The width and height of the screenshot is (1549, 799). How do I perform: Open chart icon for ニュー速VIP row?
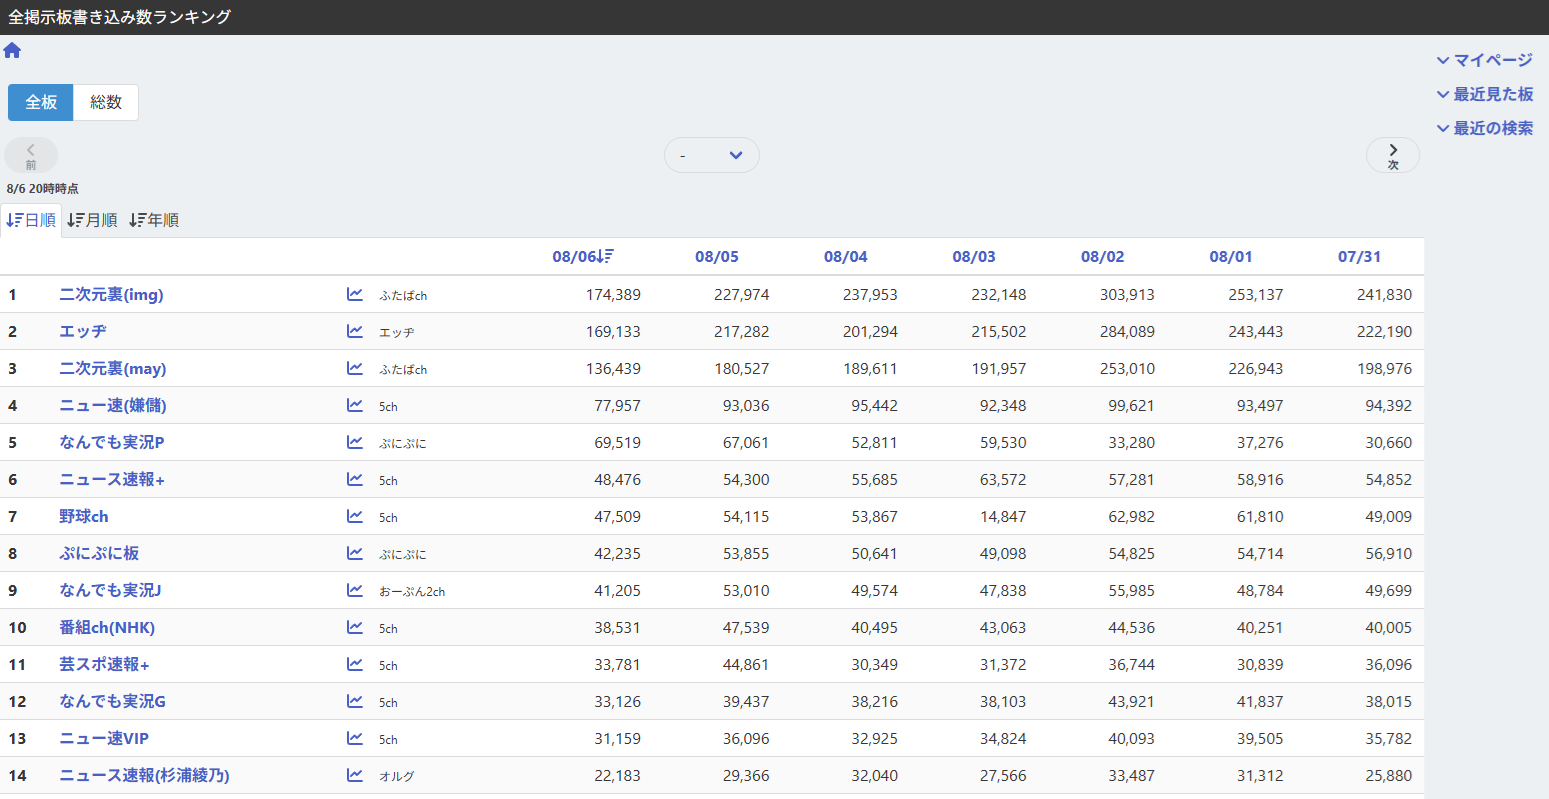(x=354, y=738)
